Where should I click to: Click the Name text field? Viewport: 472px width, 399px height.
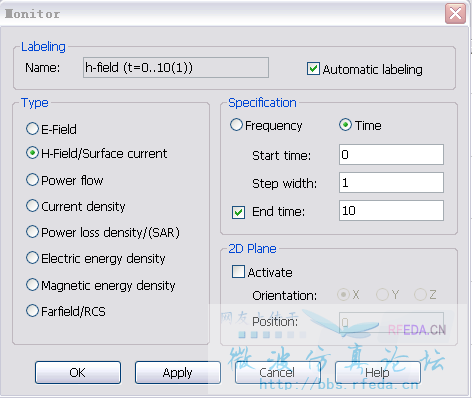176,68
